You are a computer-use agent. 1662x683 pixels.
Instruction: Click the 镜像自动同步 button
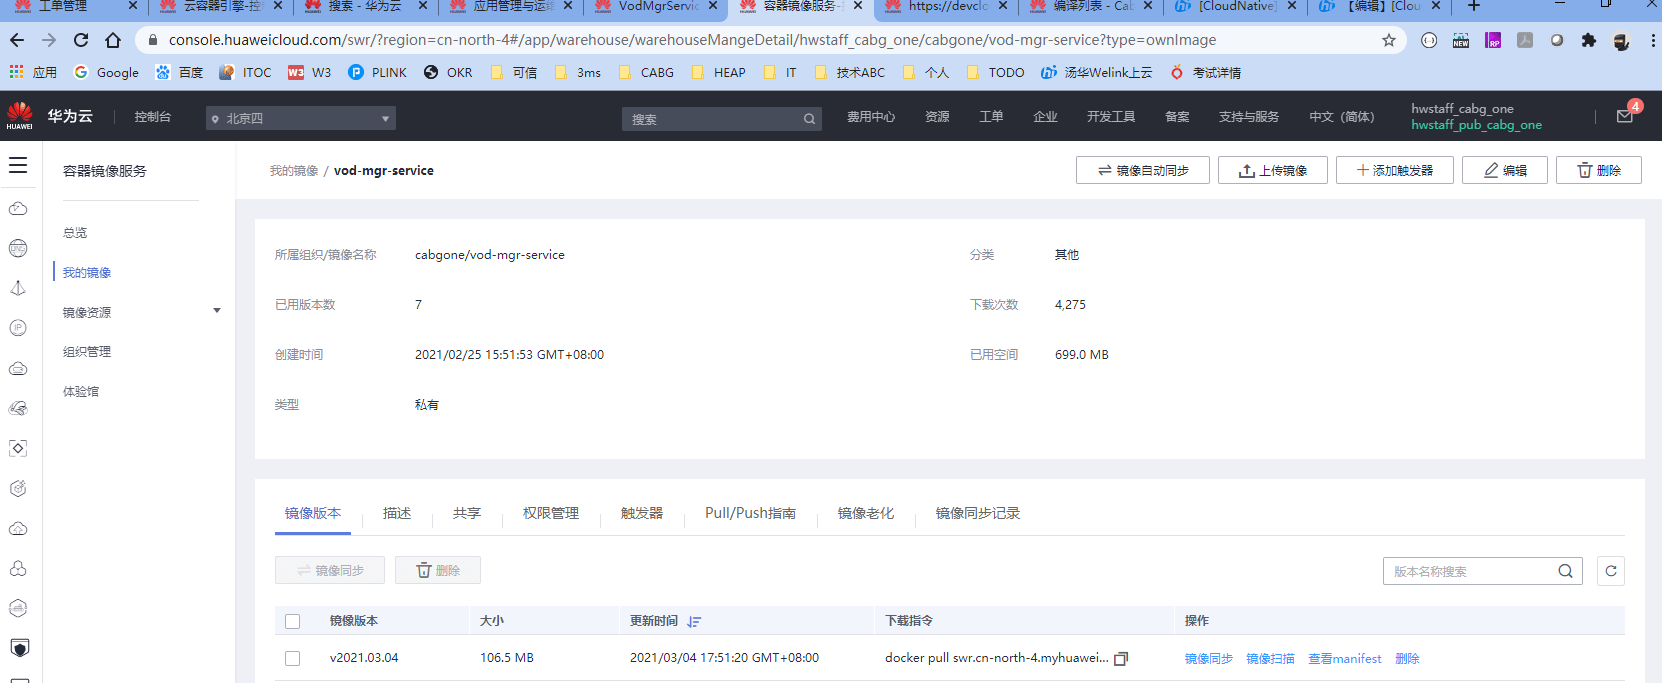pos(1143,170)
